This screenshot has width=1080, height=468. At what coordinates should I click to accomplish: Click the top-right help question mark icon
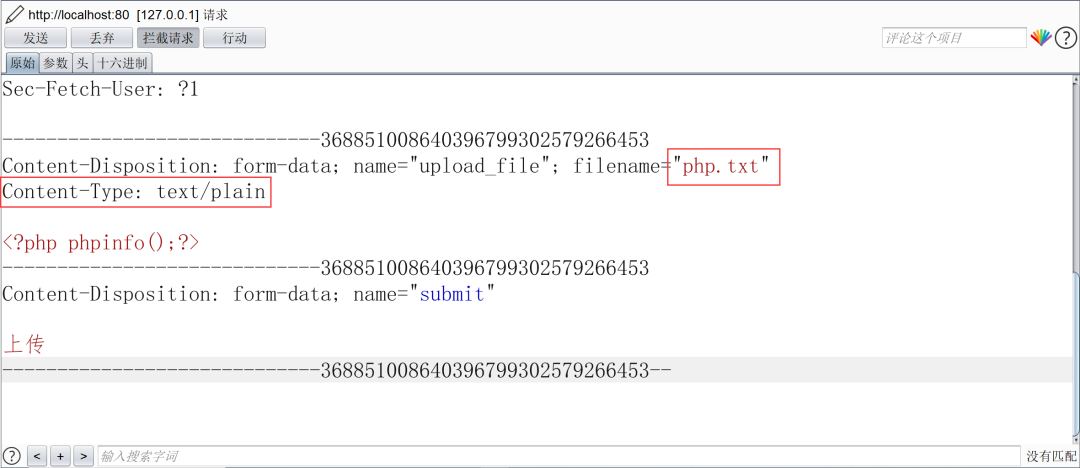click(x=1065, y=38)
